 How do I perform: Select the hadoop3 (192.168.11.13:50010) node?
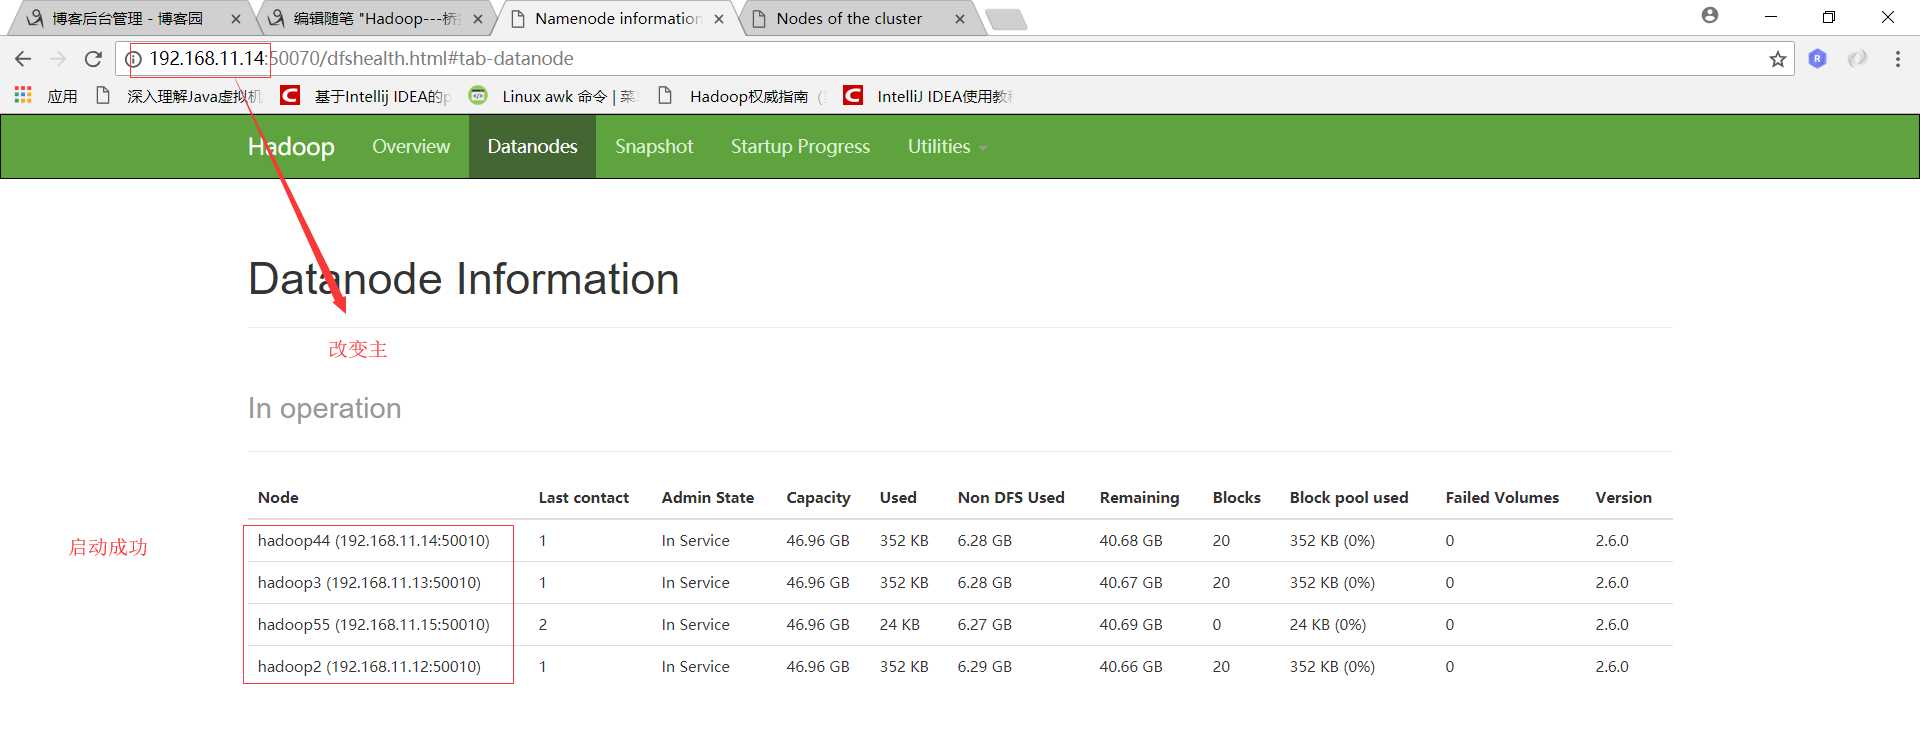pyautogui.click(x=369, y=582)
